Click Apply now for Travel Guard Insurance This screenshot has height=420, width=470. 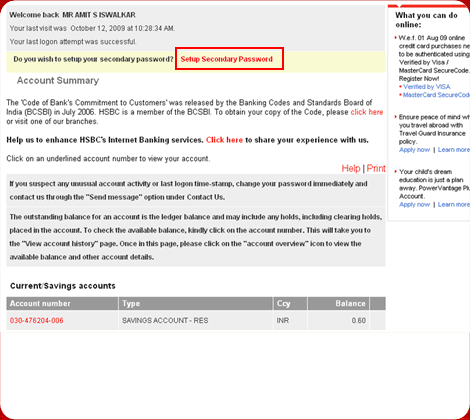click(415, 150)
